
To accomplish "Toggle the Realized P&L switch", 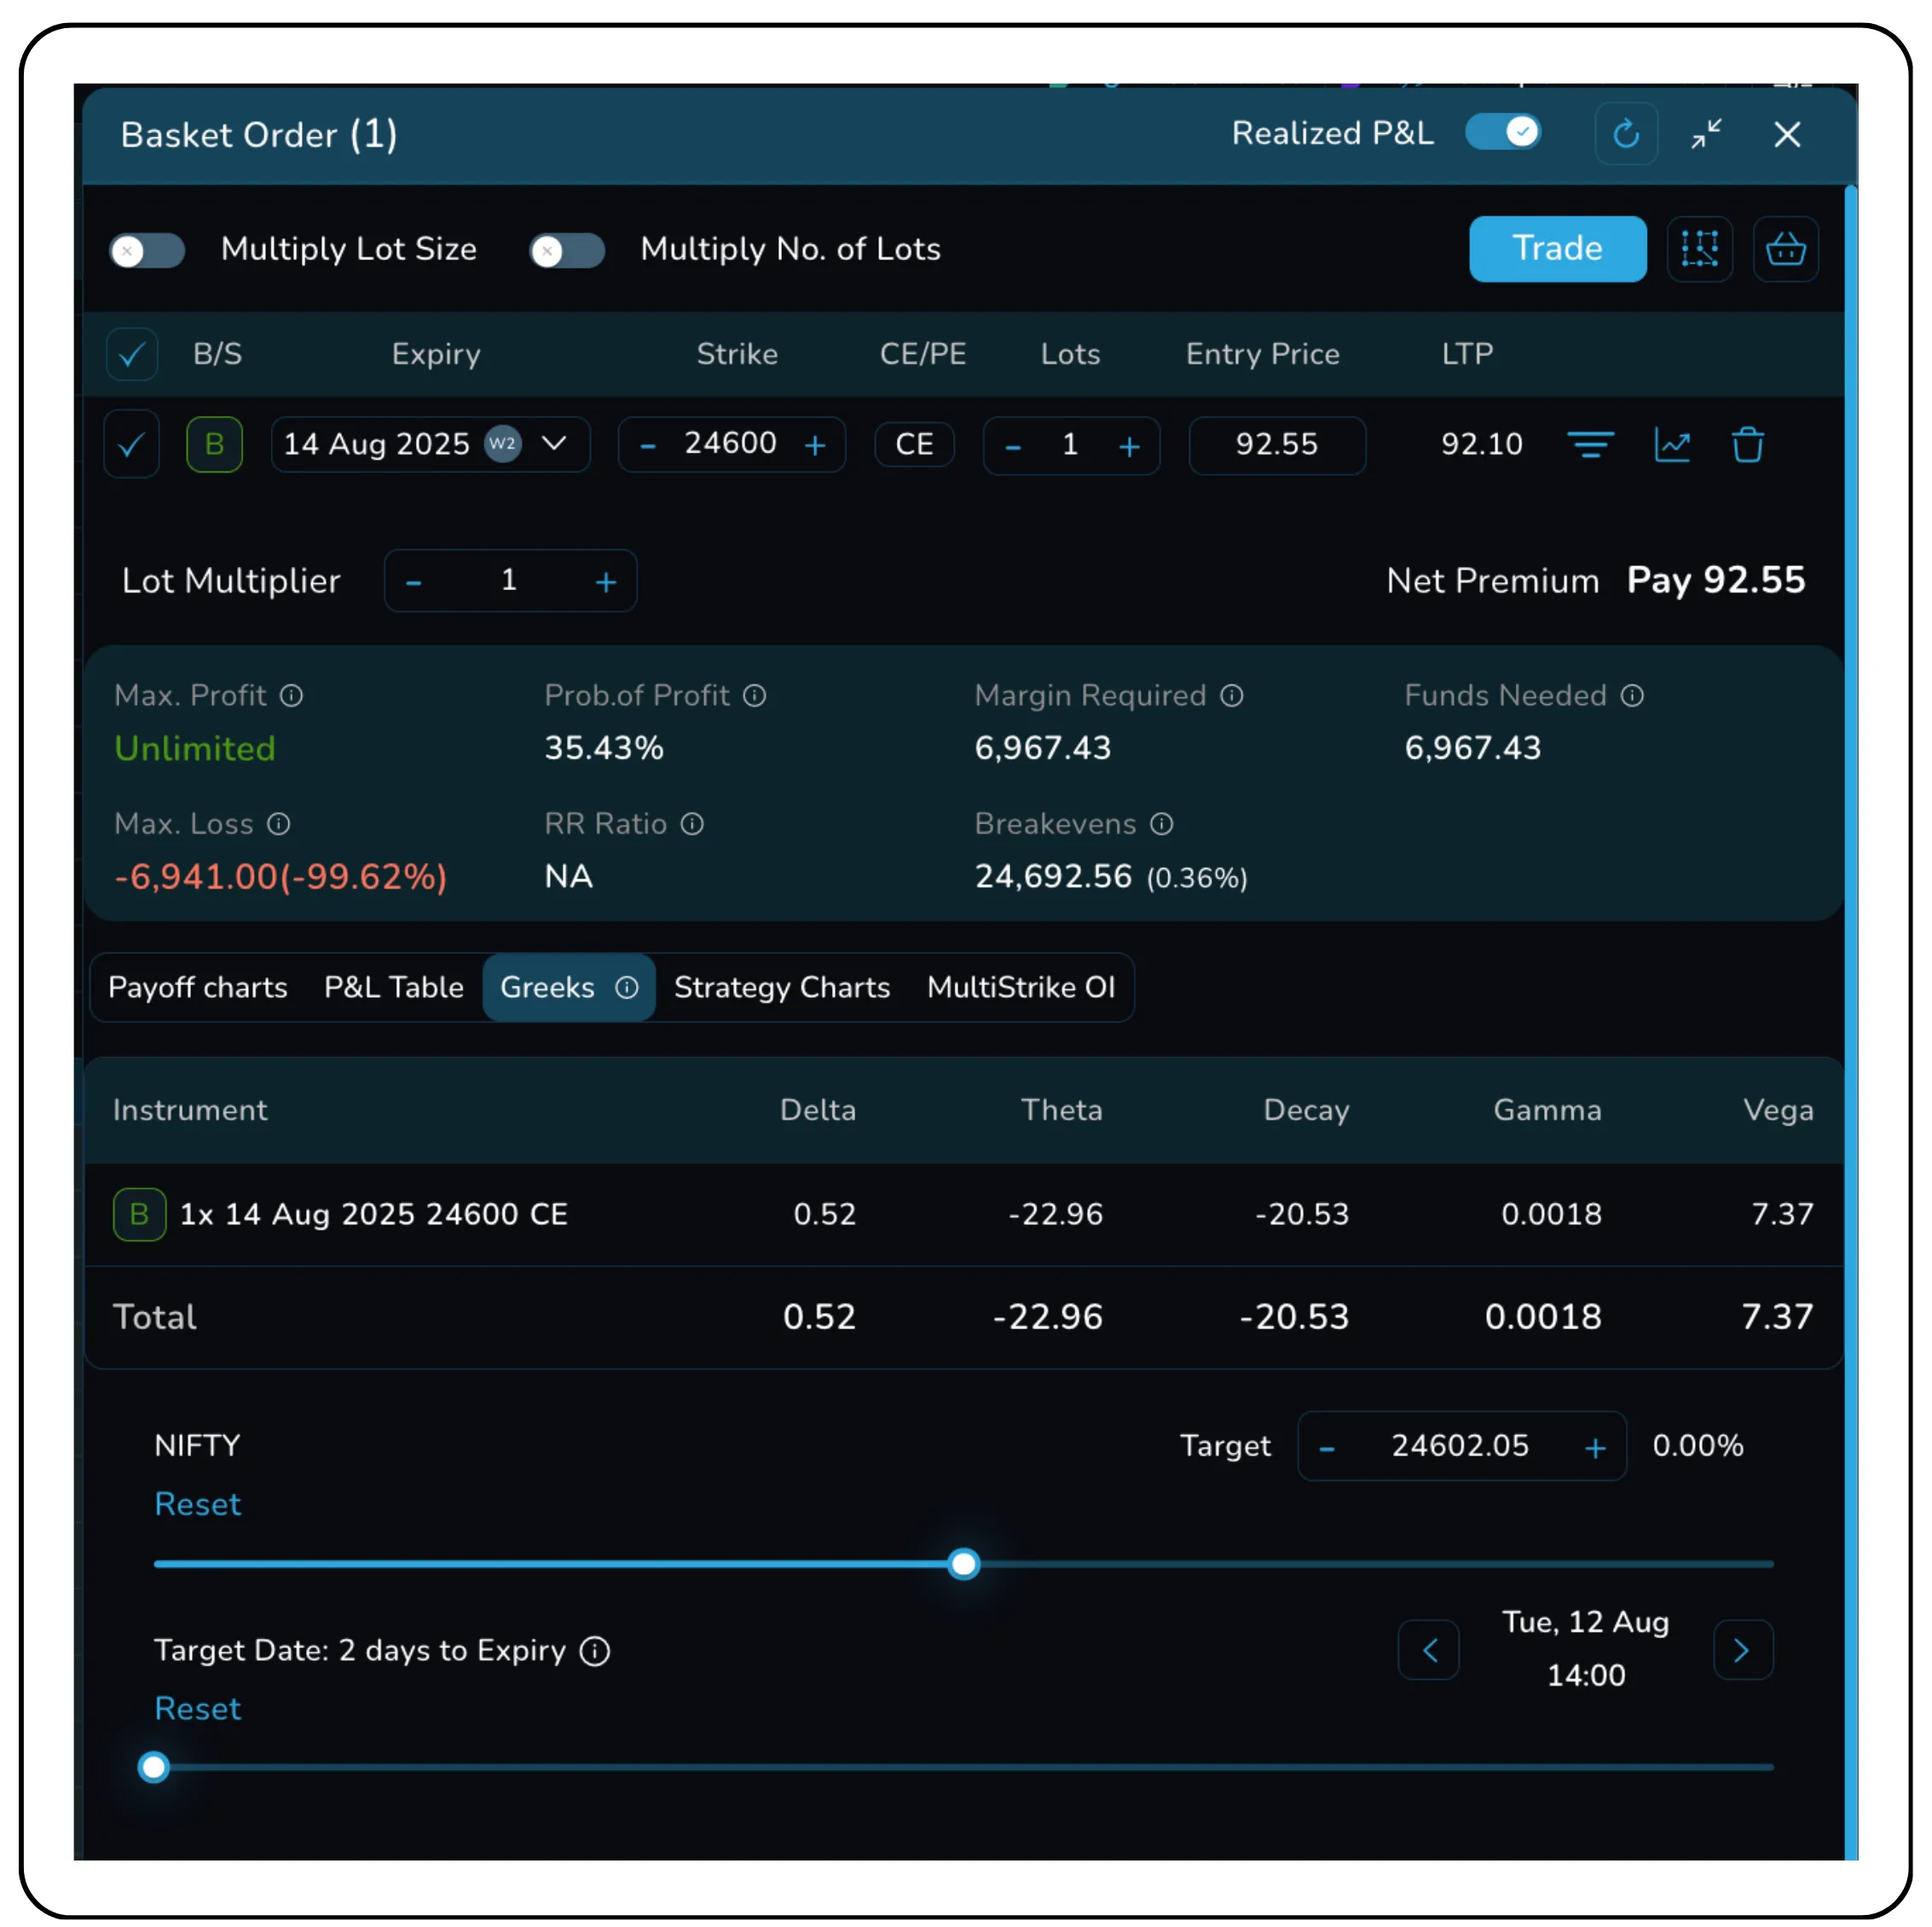I will (x=1503, y=133).
